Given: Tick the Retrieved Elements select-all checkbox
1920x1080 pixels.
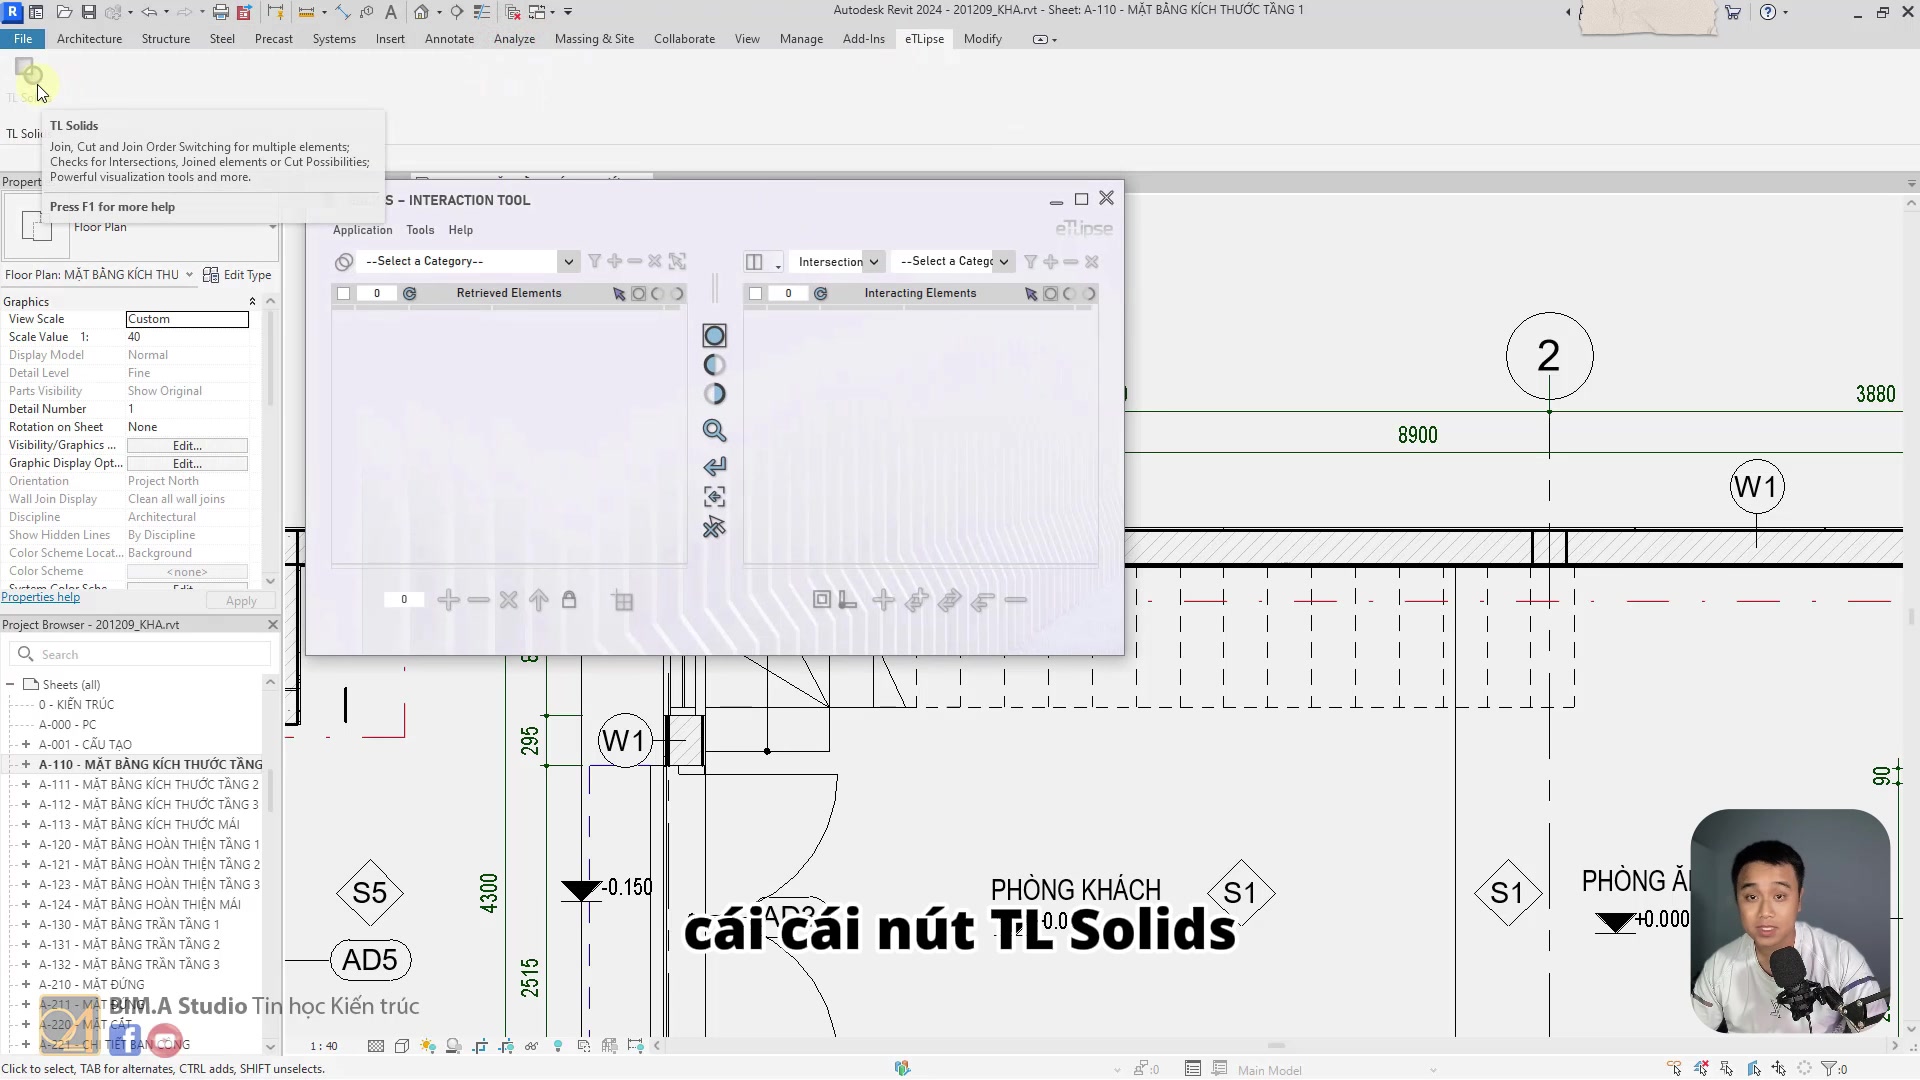Looking at the screenshot, I should click(x=344, y=293).
